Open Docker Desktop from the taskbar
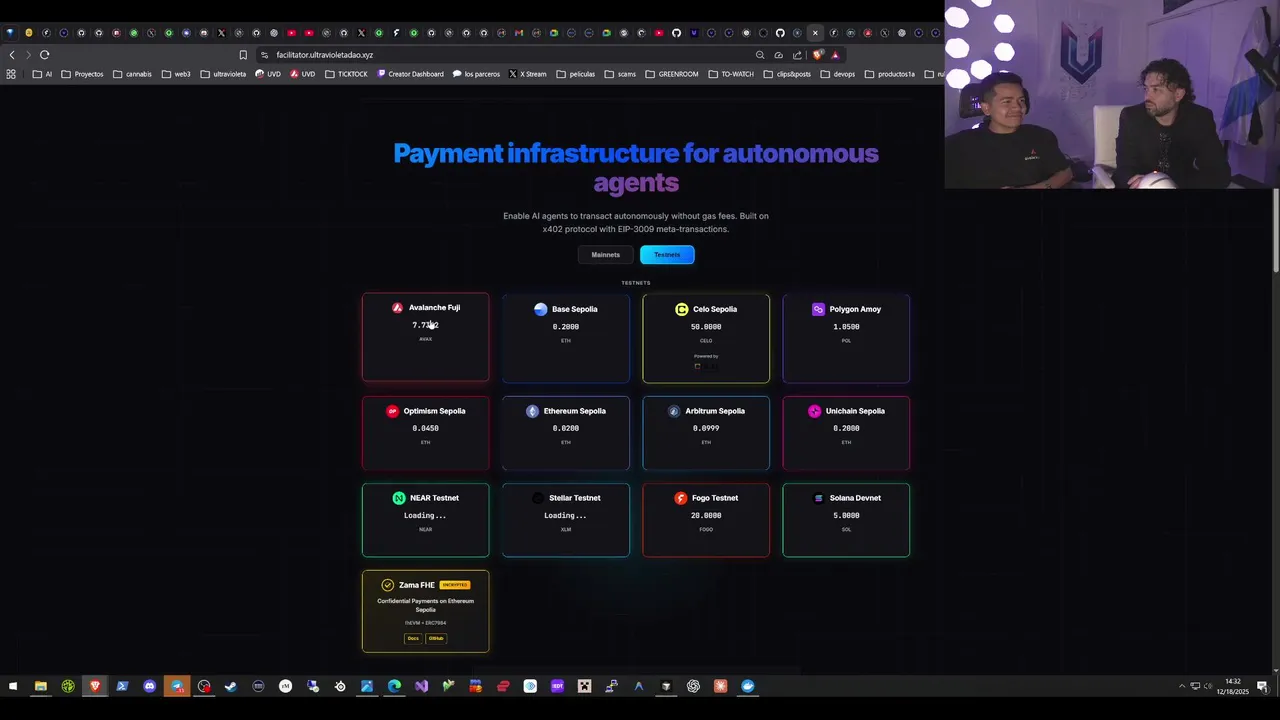1280x720 pixels. 747,686
